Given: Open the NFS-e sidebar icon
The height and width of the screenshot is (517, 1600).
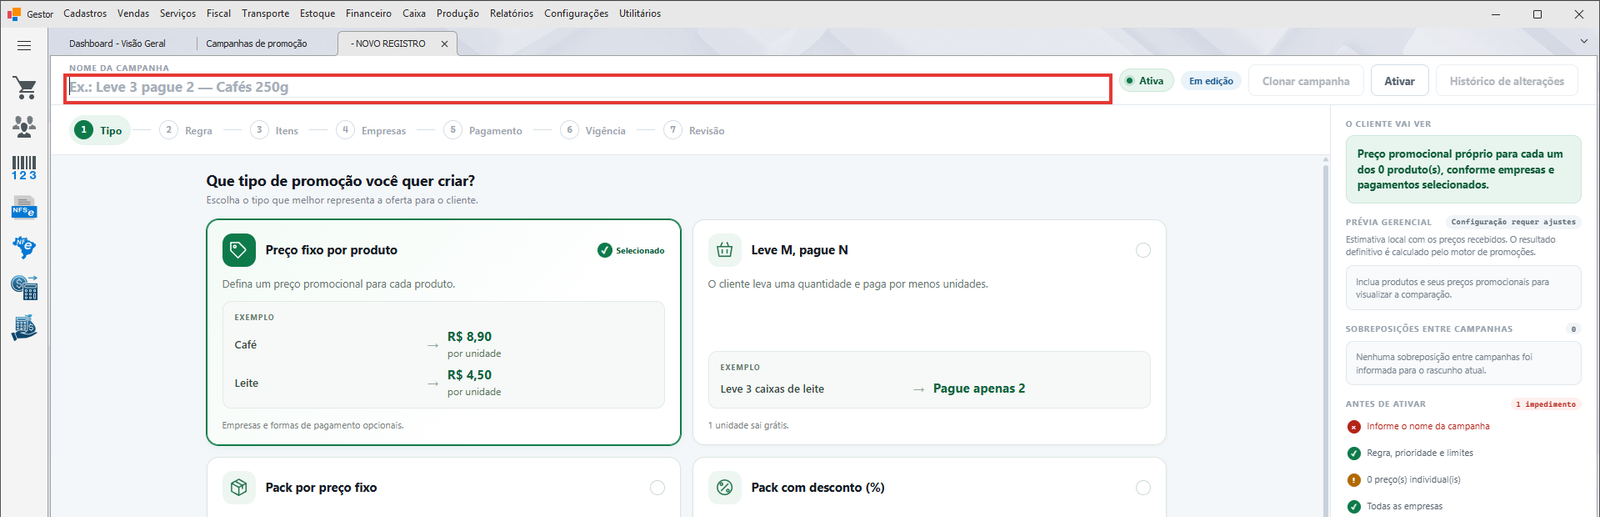Looking at the screenshot, I should 25,208.
